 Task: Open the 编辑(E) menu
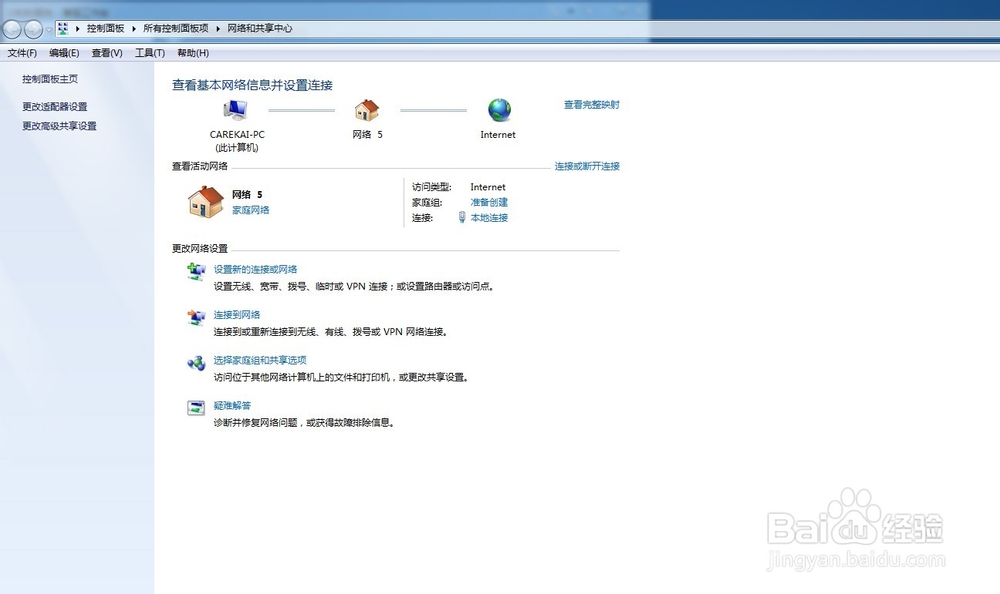64,53
